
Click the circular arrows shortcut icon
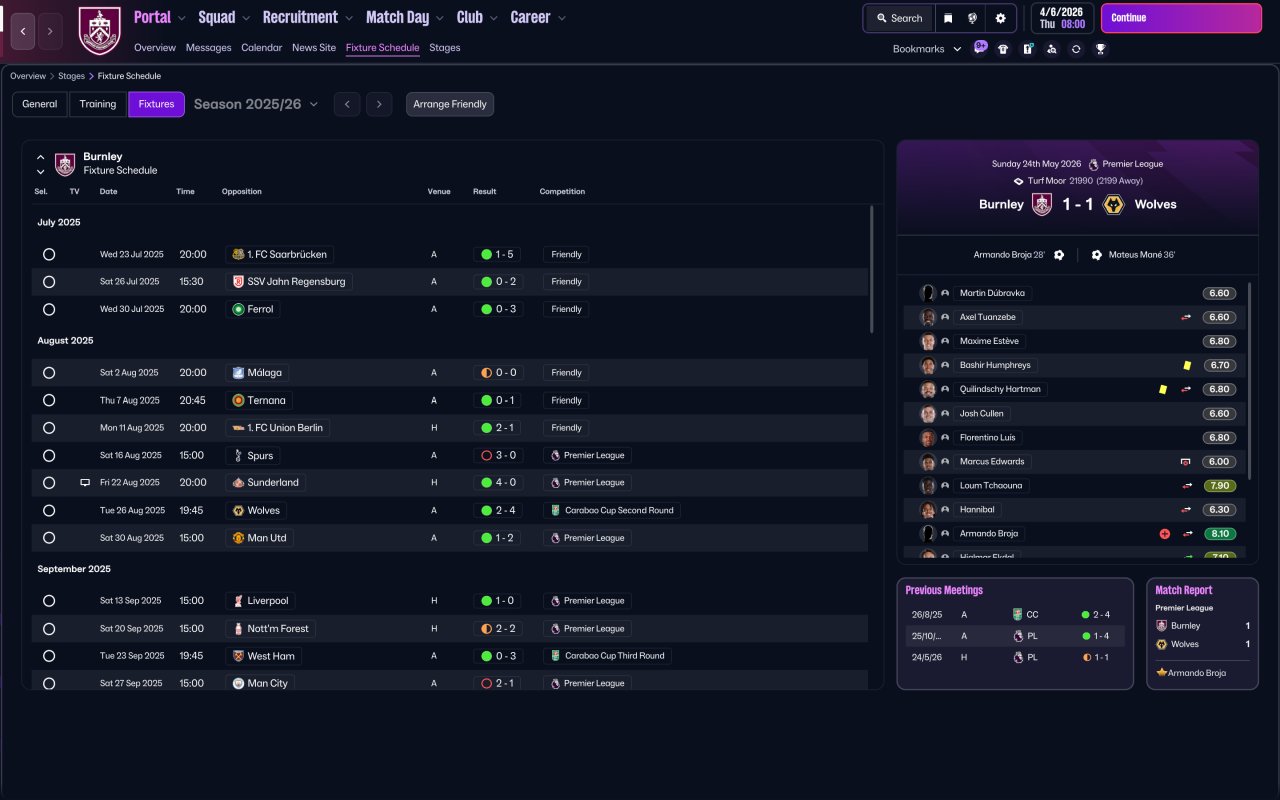pos(1076,48)
